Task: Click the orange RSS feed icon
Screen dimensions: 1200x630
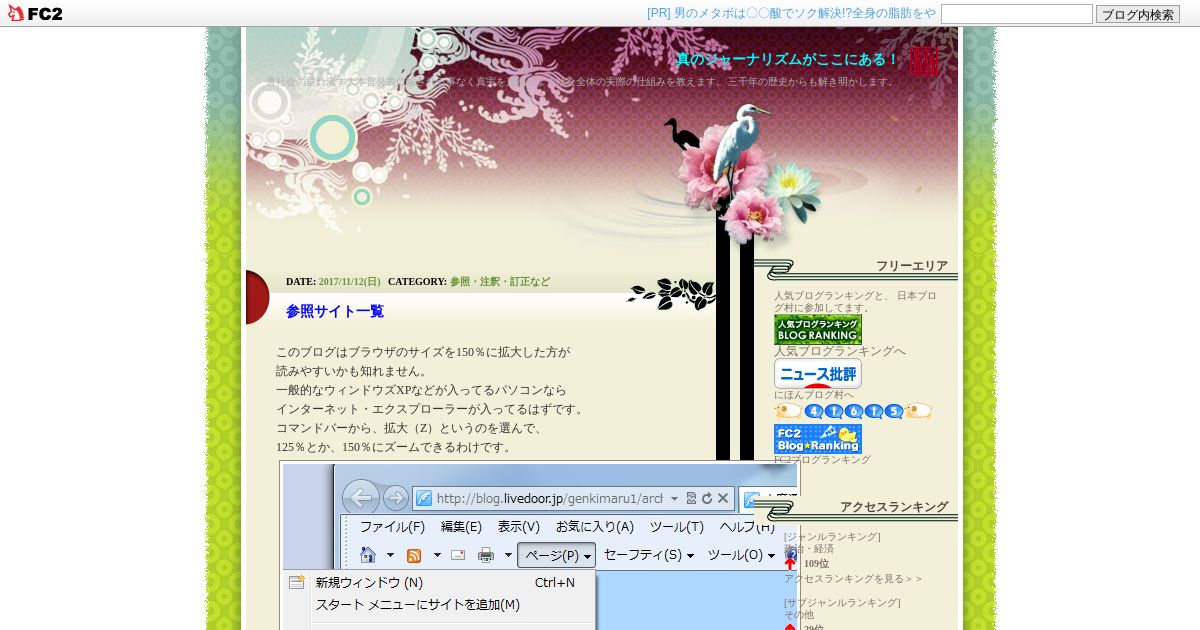Action: (x=413, y=555)
